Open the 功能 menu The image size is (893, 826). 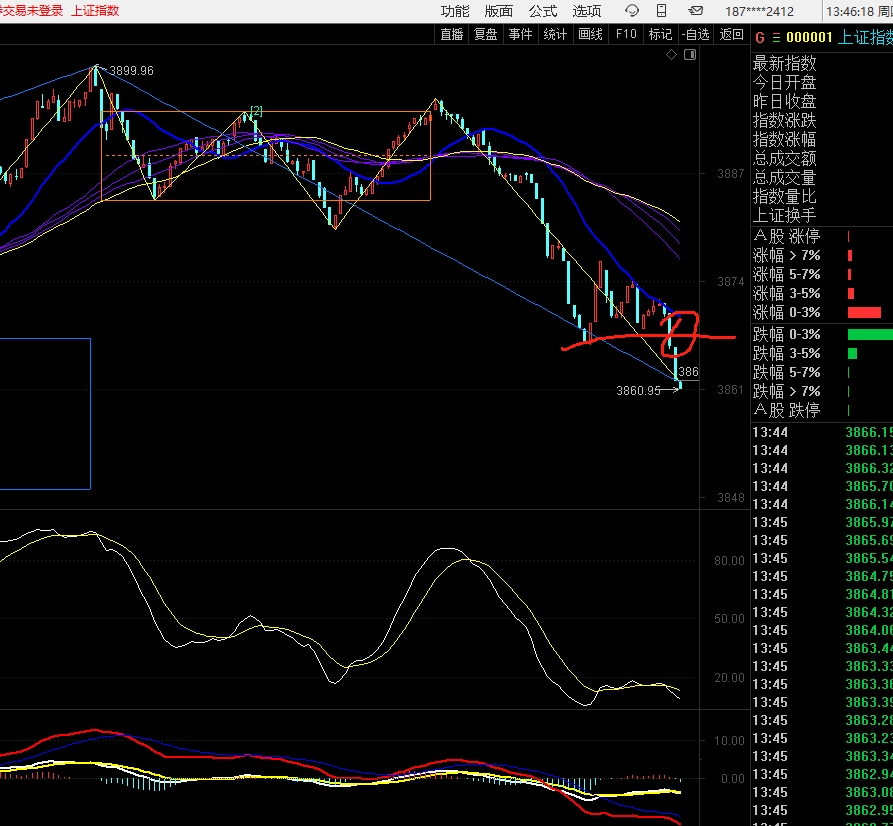pos(454,11)
